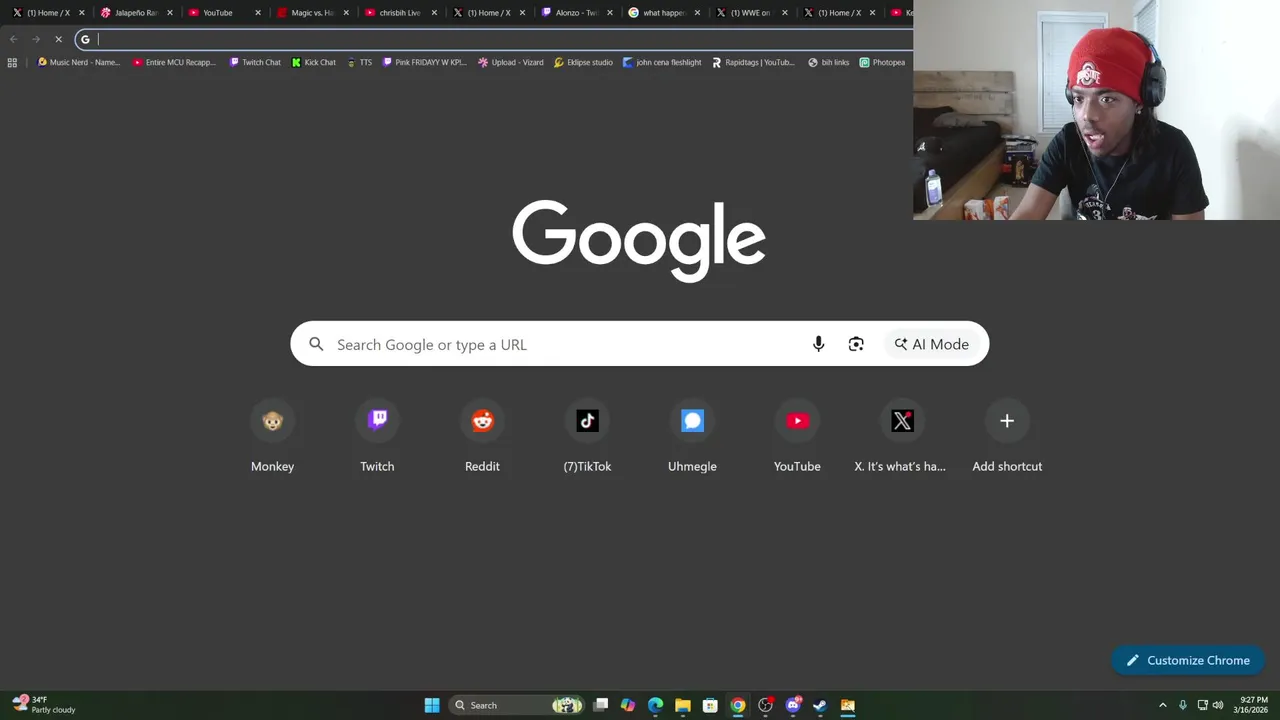The image size is (1280, 720).
Task: Open weather widget showing 34°F
Action: point(45,705)
